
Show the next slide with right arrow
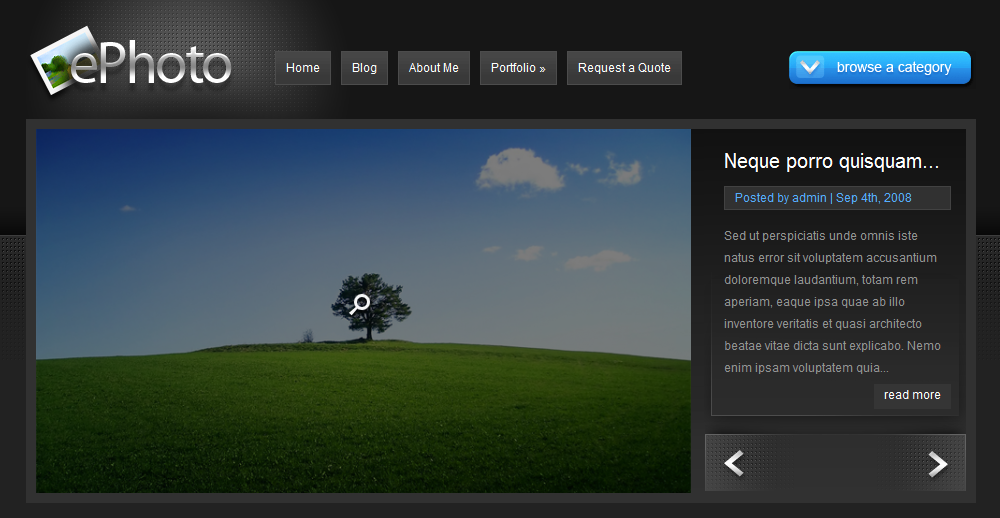coord(938,463)
